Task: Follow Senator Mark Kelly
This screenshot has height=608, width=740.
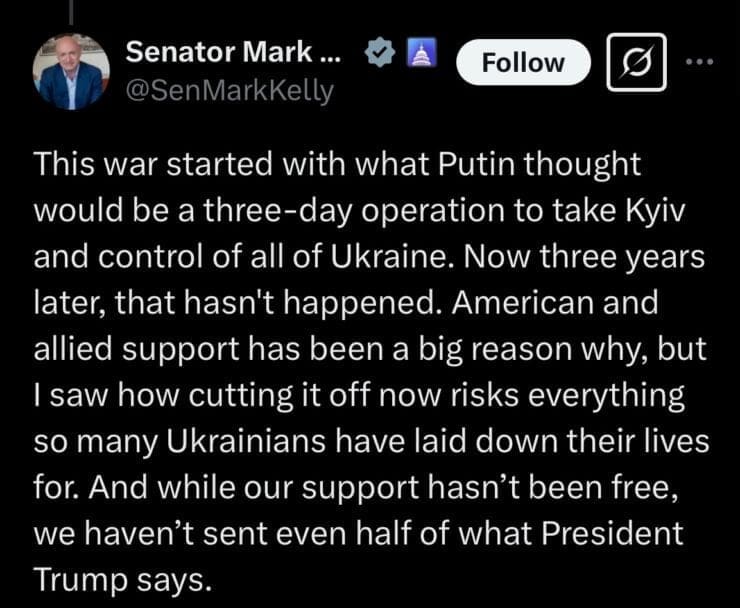Action: point(523,63)
